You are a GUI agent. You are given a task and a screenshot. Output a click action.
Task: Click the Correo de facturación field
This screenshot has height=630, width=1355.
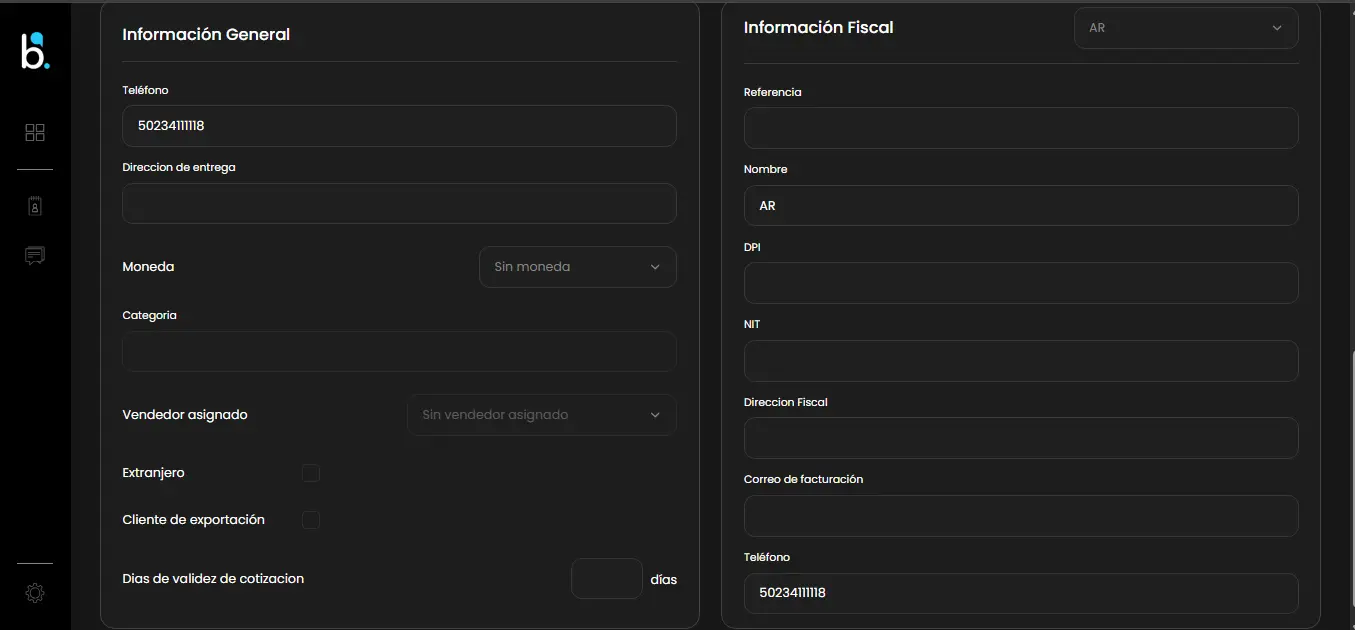pyautogui.click(x=1021, y=516)
